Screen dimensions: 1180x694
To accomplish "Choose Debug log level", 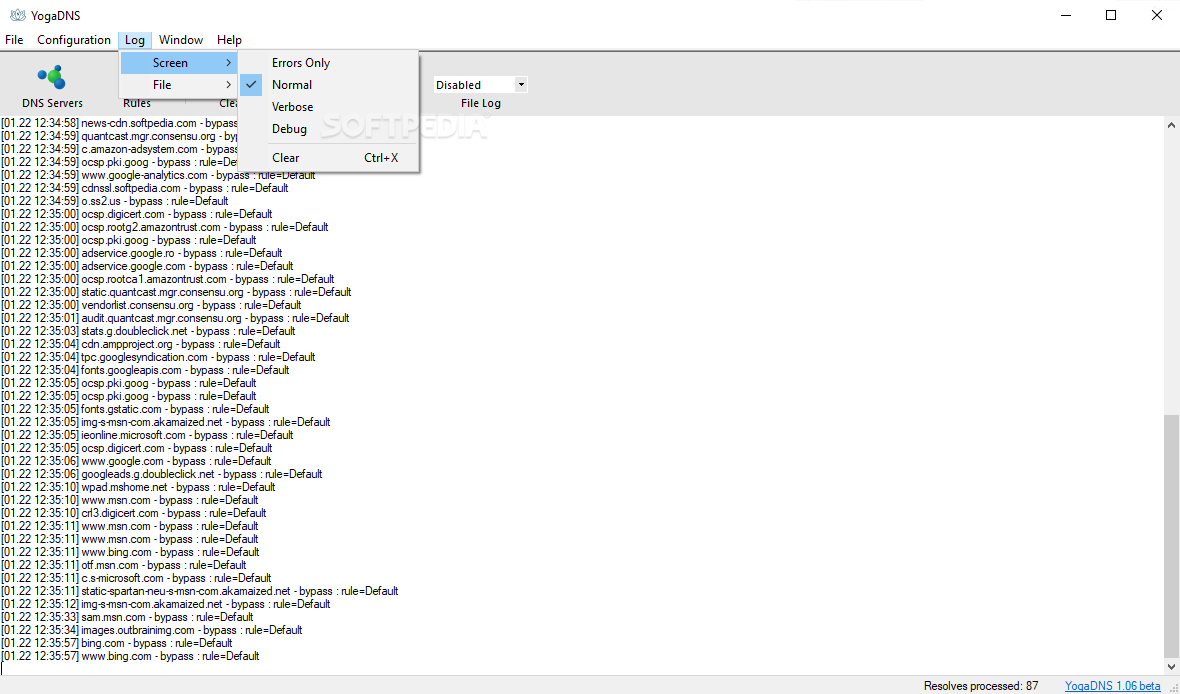I will [x=328, y=129].
